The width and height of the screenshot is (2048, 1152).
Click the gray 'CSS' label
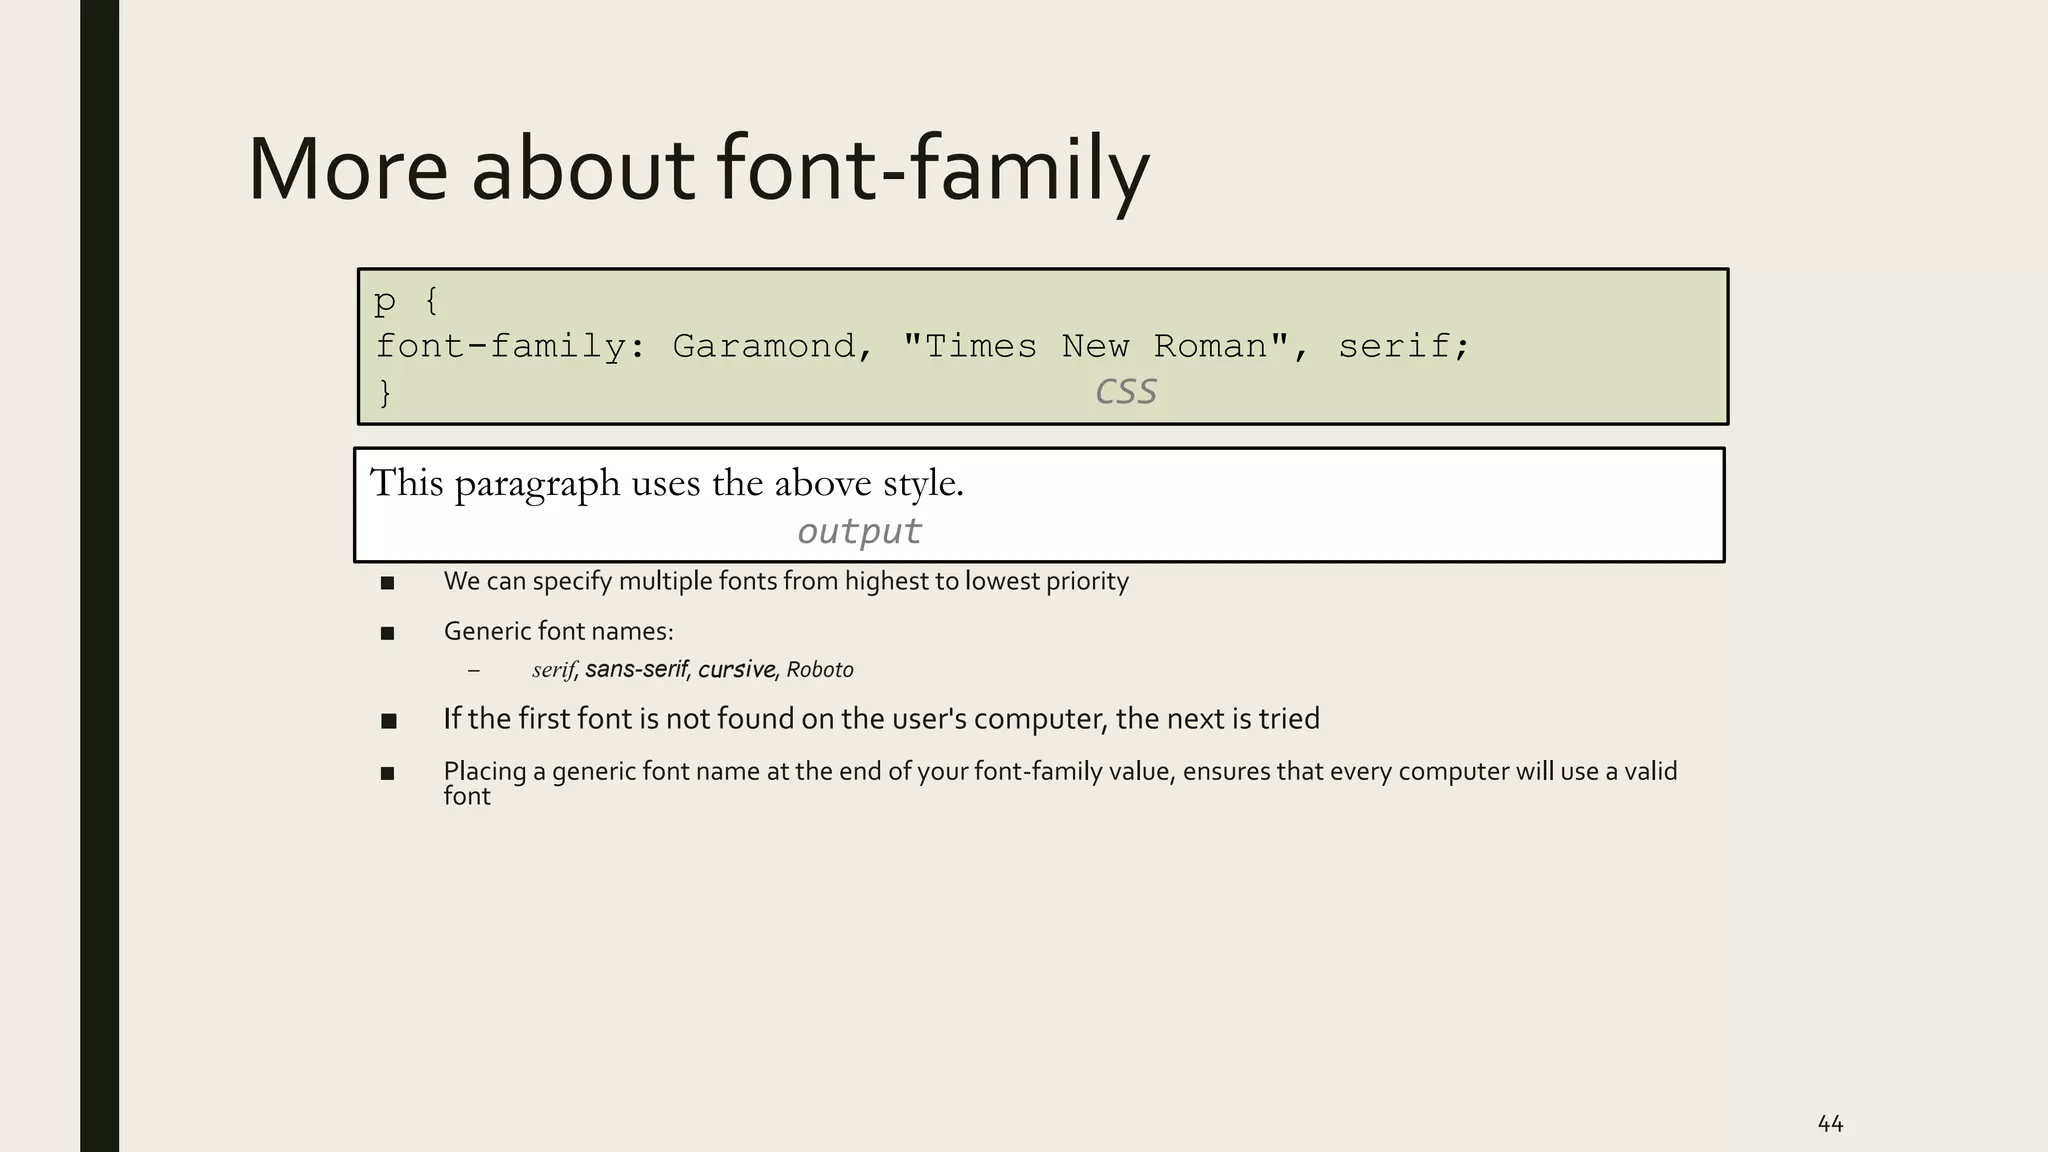pyautogui.click(x=1125, y=391)
